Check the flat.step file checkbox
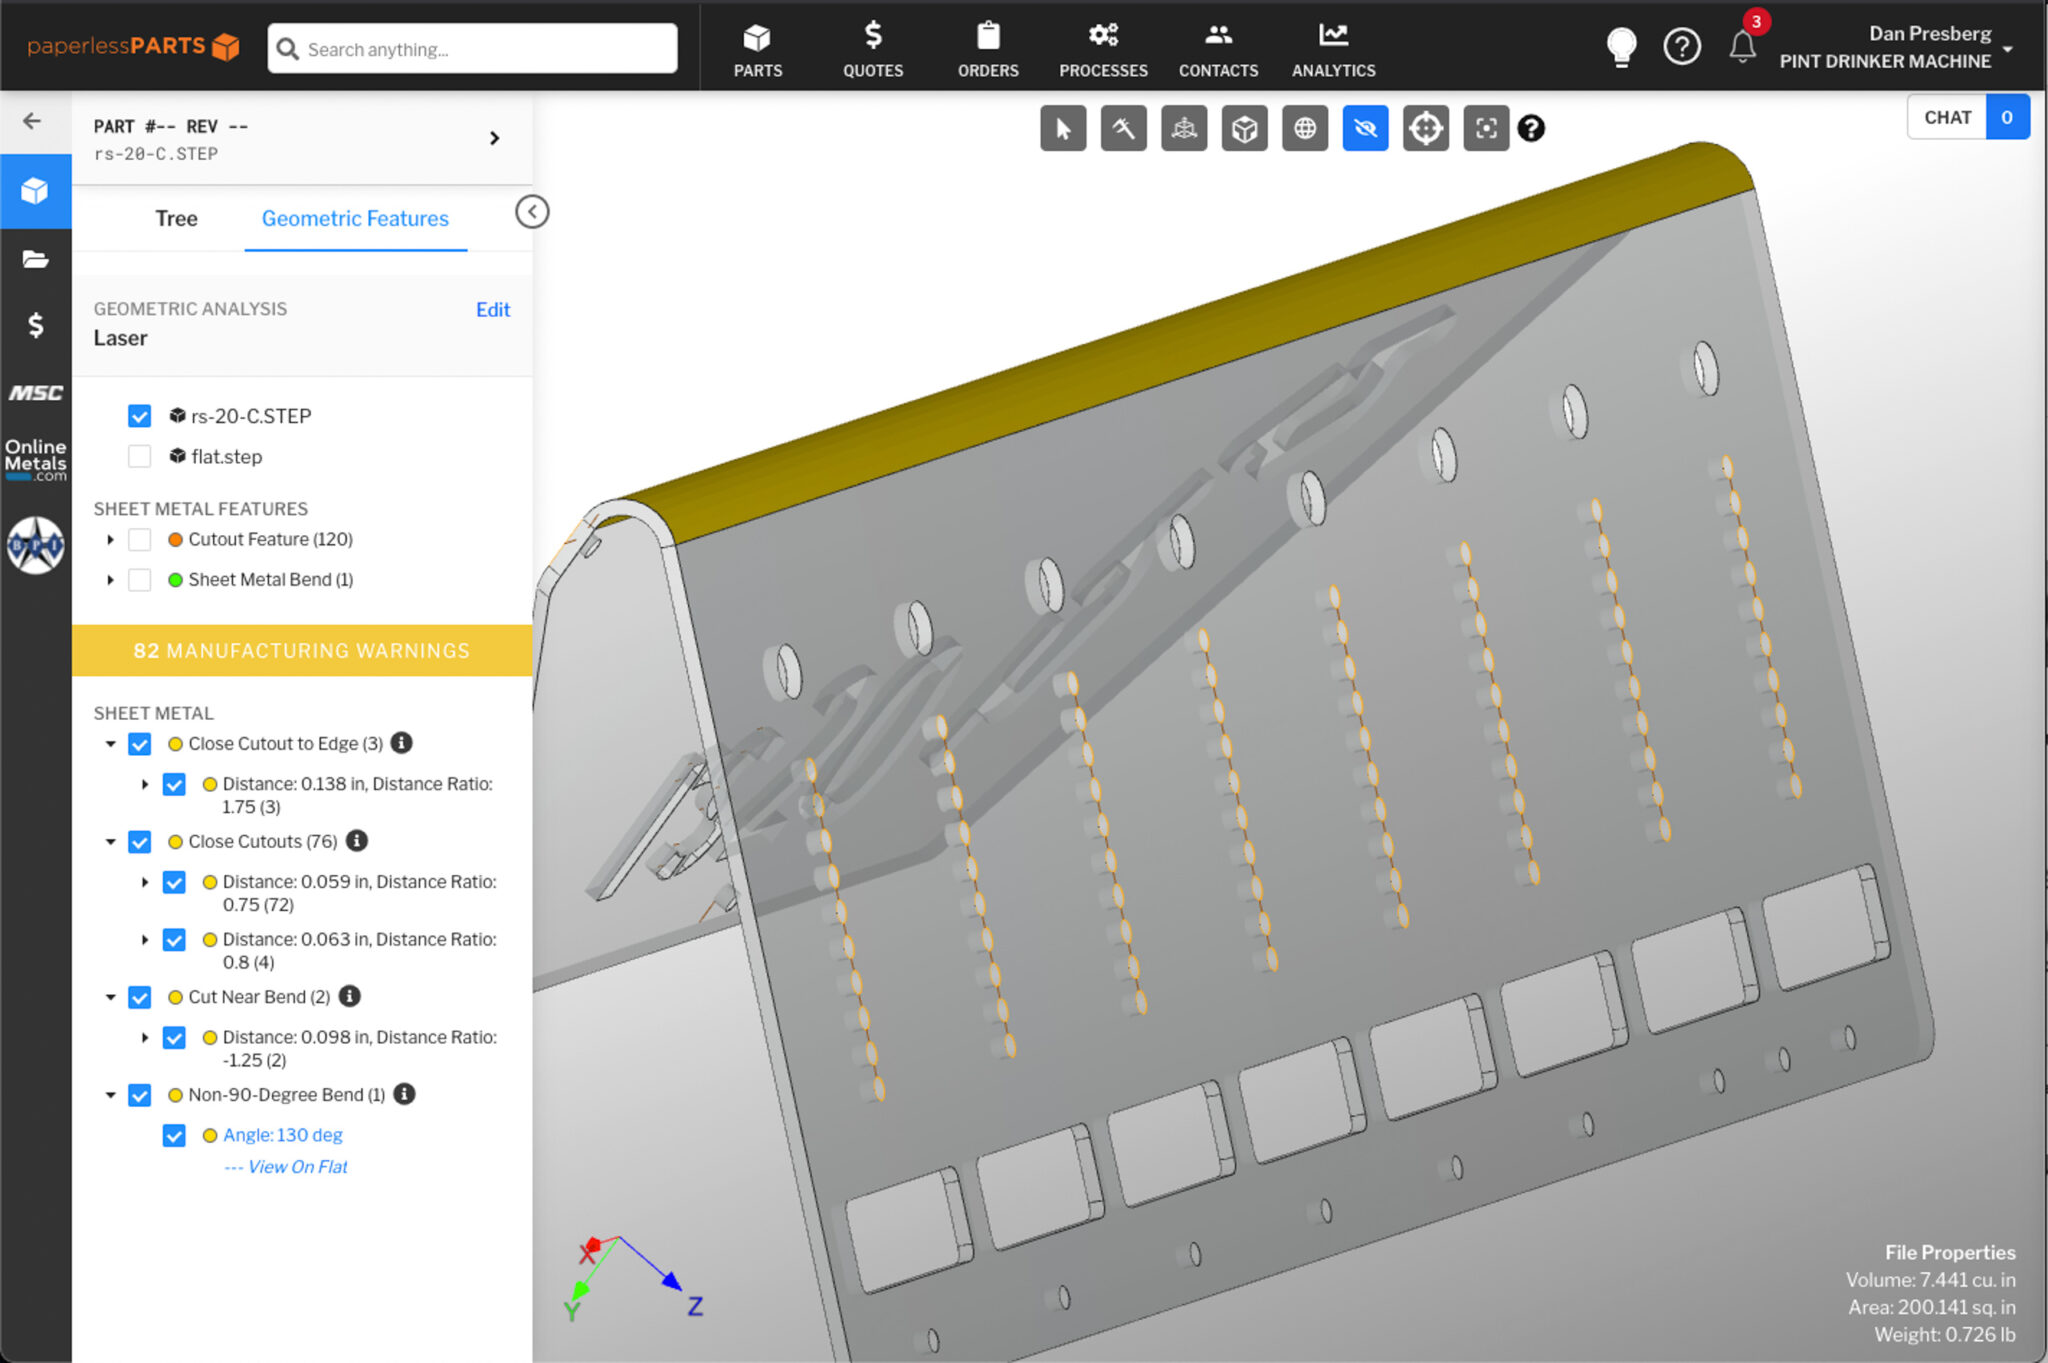 [x=140, y=457]
